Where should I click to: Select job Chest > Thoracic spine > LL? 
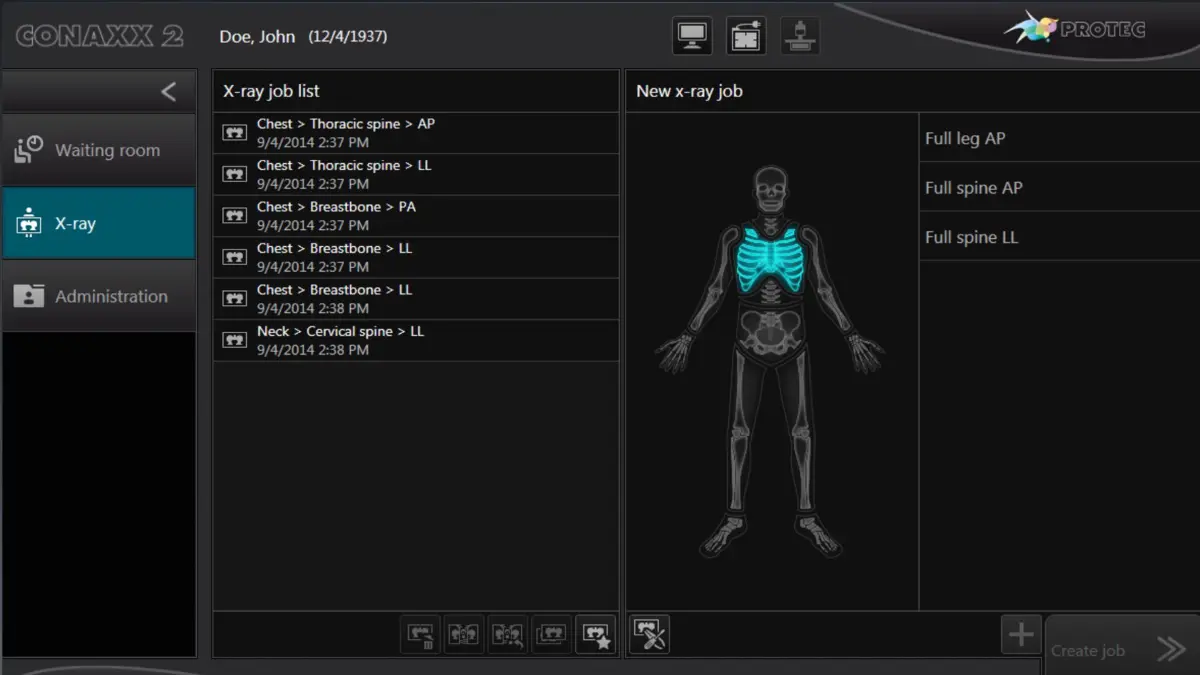(416, 174)
